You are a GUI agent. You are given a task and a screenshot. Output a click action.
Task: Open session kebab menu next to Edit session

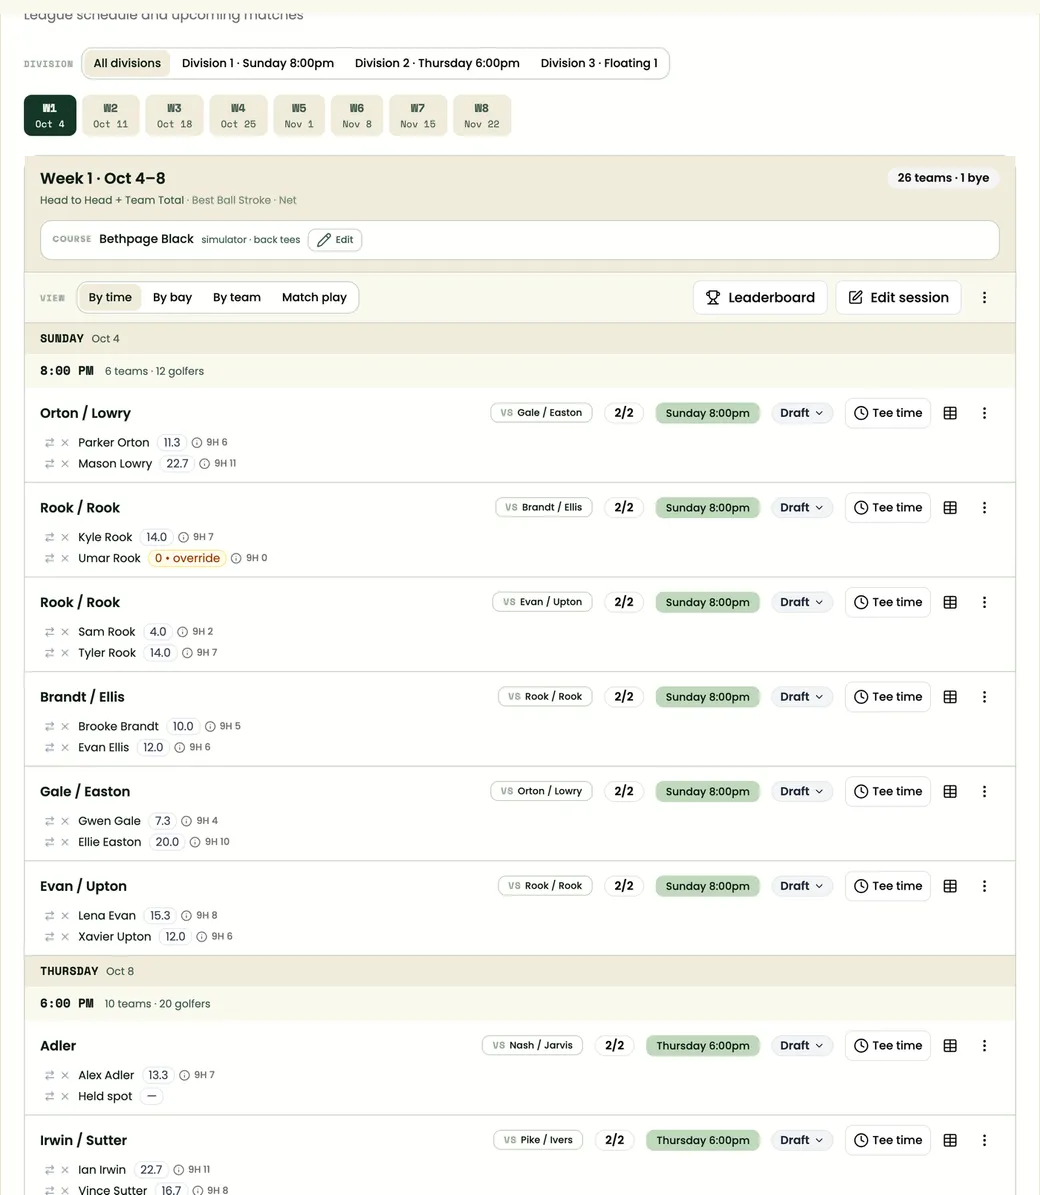pos(984,297)
